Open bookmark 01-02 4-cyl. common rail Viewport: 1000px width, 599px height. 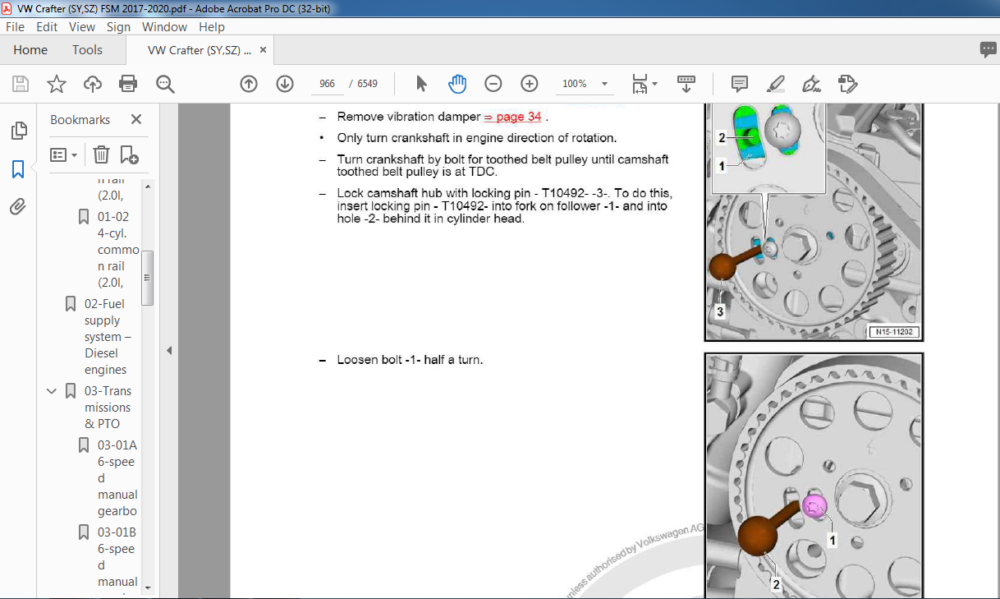coord(118,249)
